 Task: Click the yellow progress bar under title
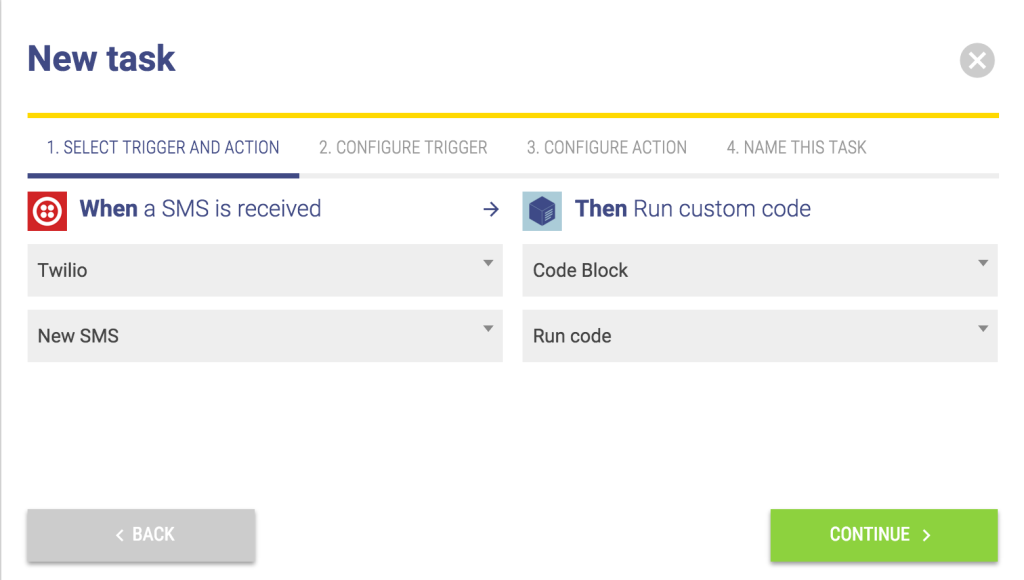tap(513, 116)
